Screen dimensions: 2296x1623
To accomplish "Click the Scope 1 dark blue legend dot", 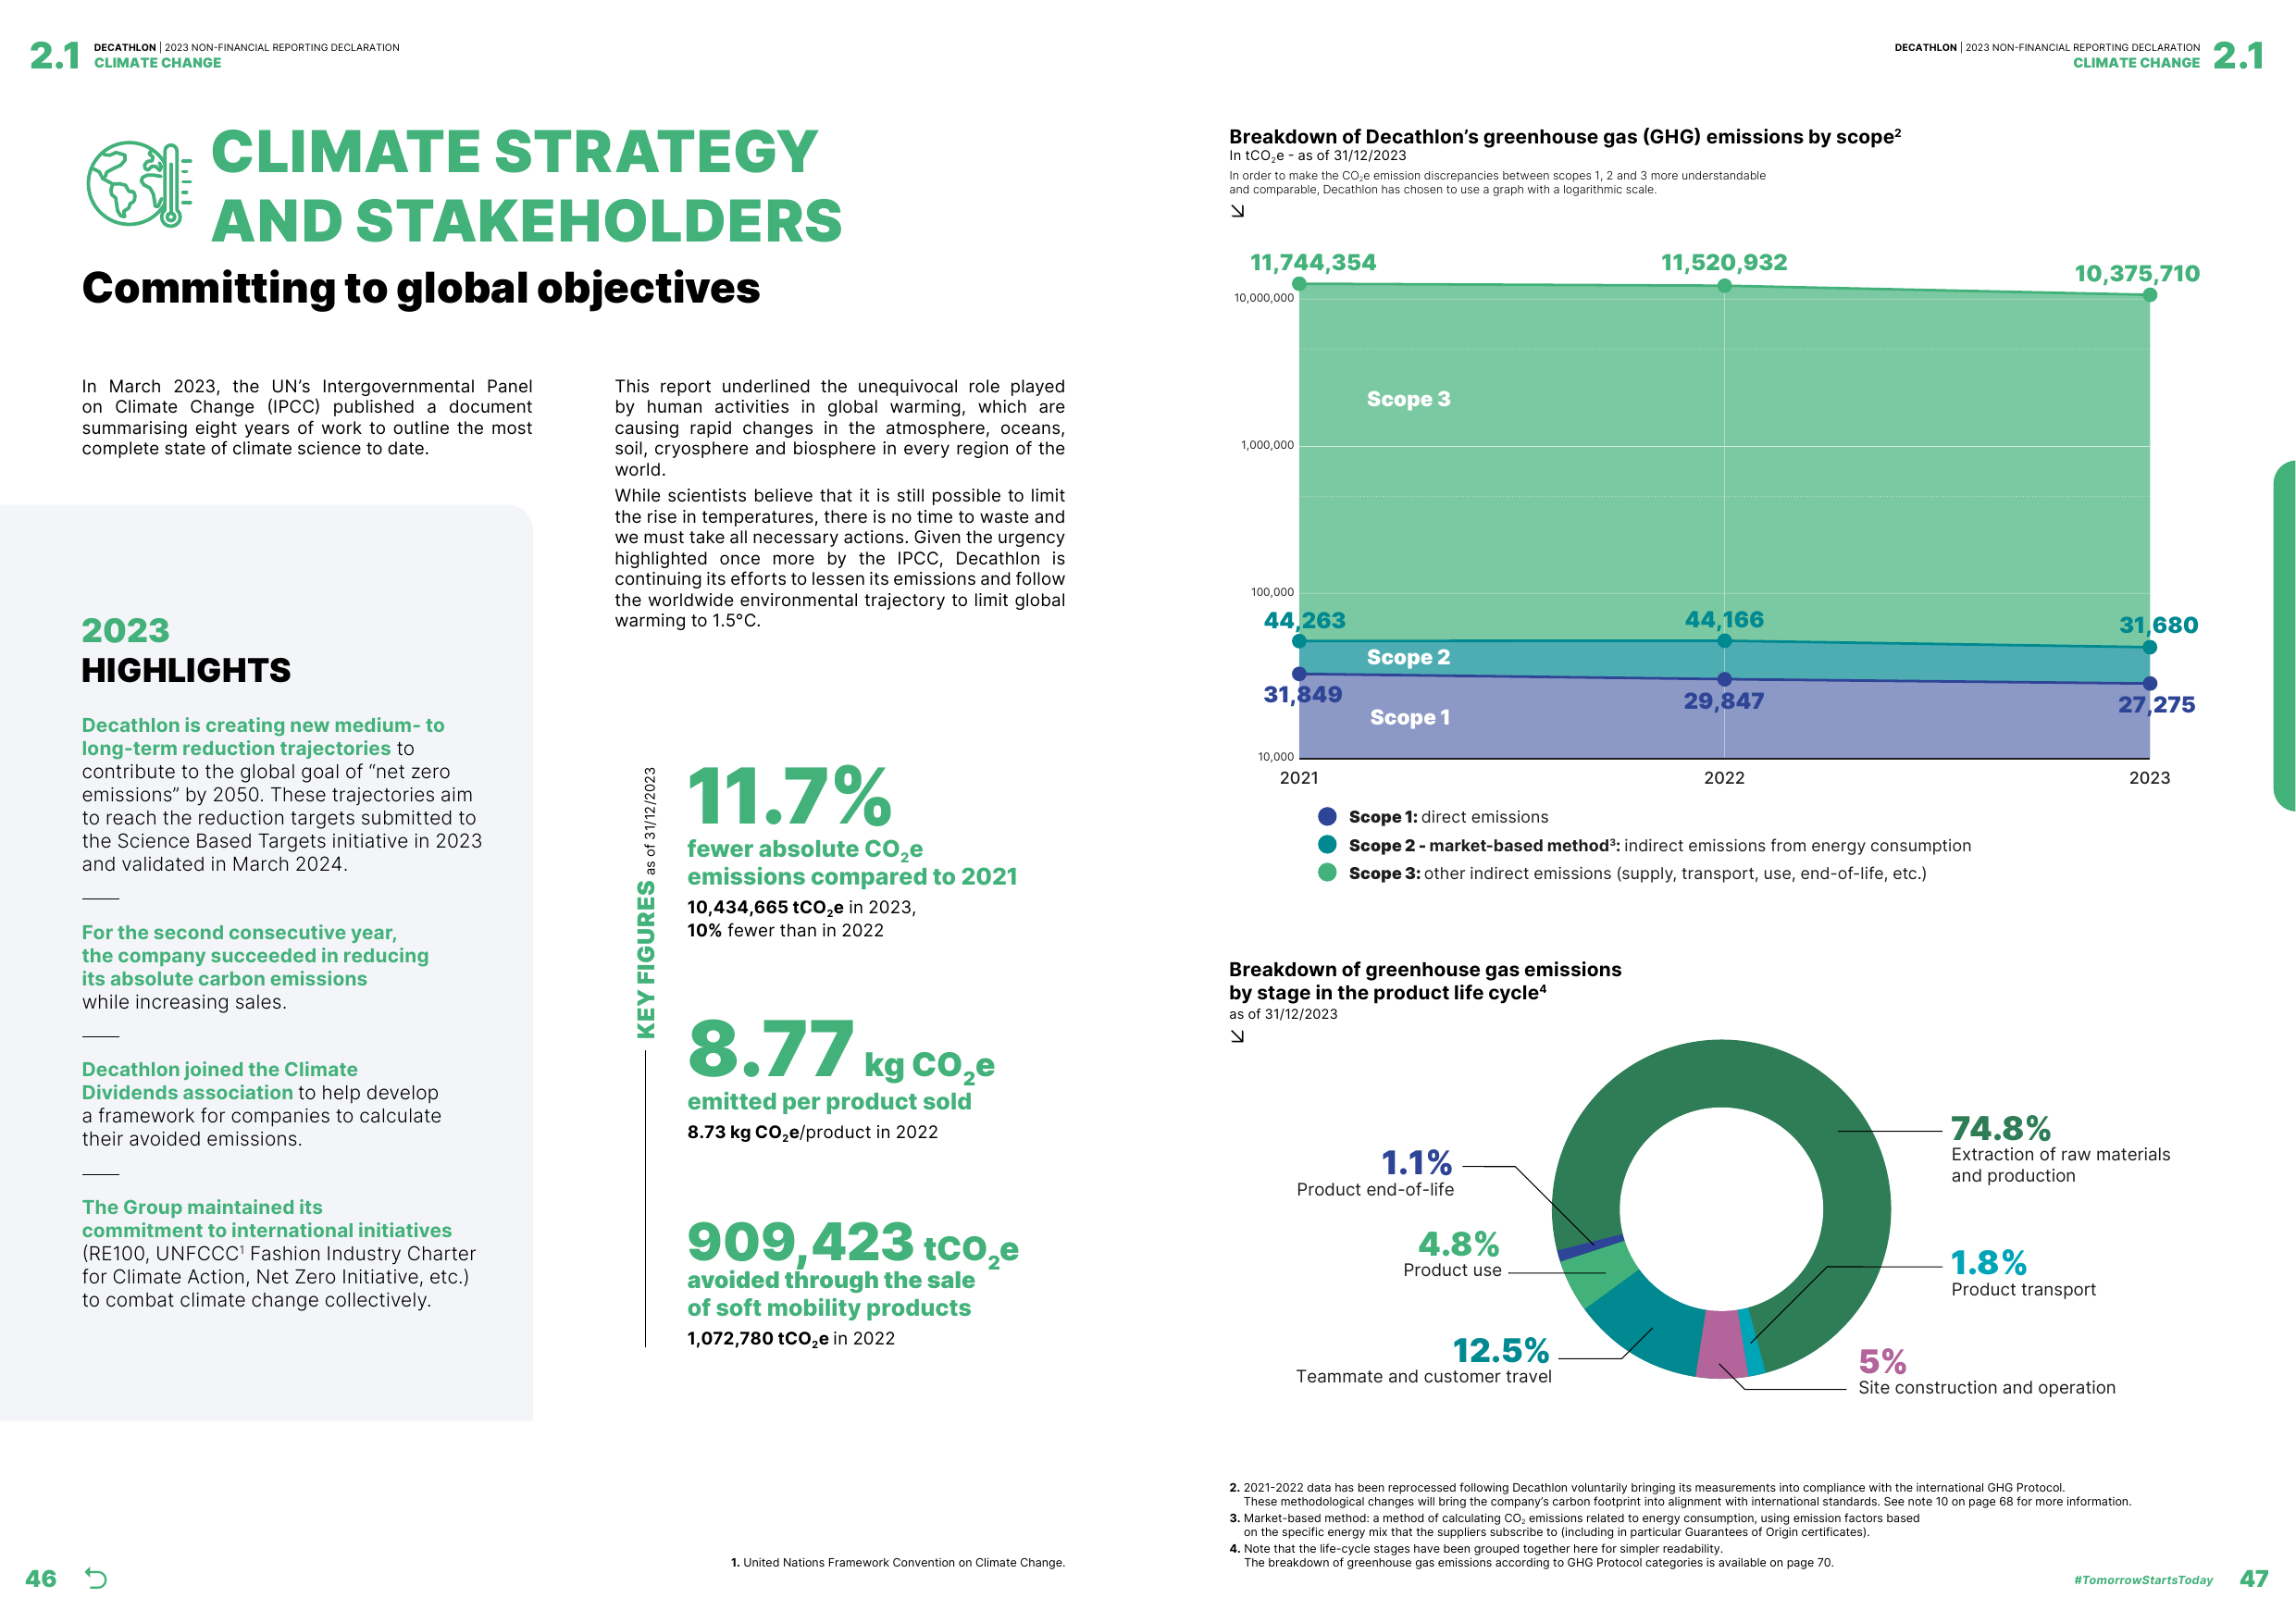I will click(x=1327, y=817).
